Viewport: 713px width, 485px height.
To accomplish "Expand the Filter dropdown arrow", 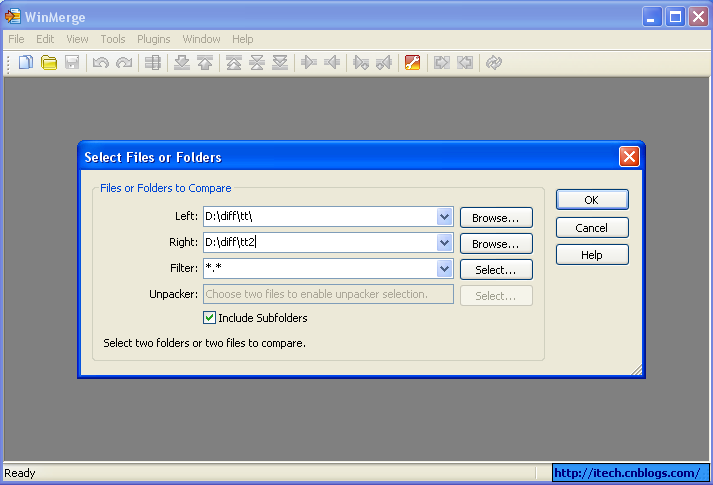I will click(x=444, y=268).
